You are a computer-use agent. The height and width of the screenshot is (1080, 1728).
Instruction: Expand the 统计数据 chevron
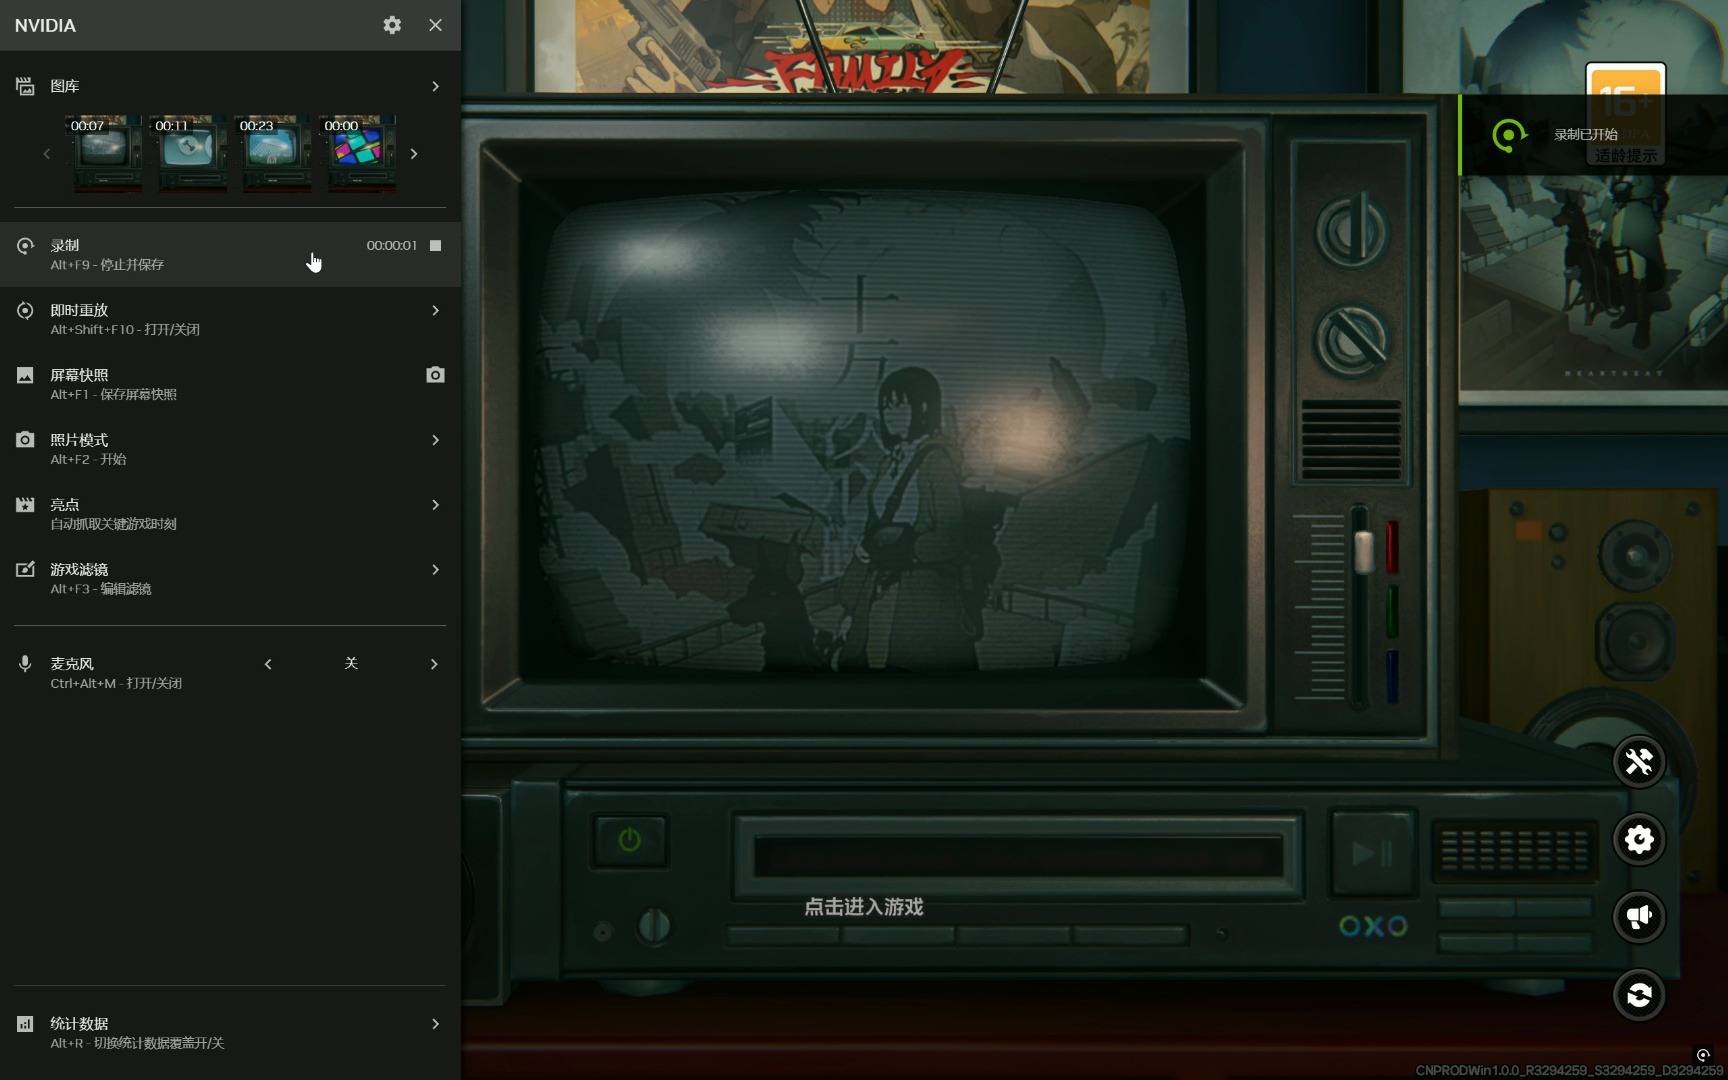point(435,1024)
